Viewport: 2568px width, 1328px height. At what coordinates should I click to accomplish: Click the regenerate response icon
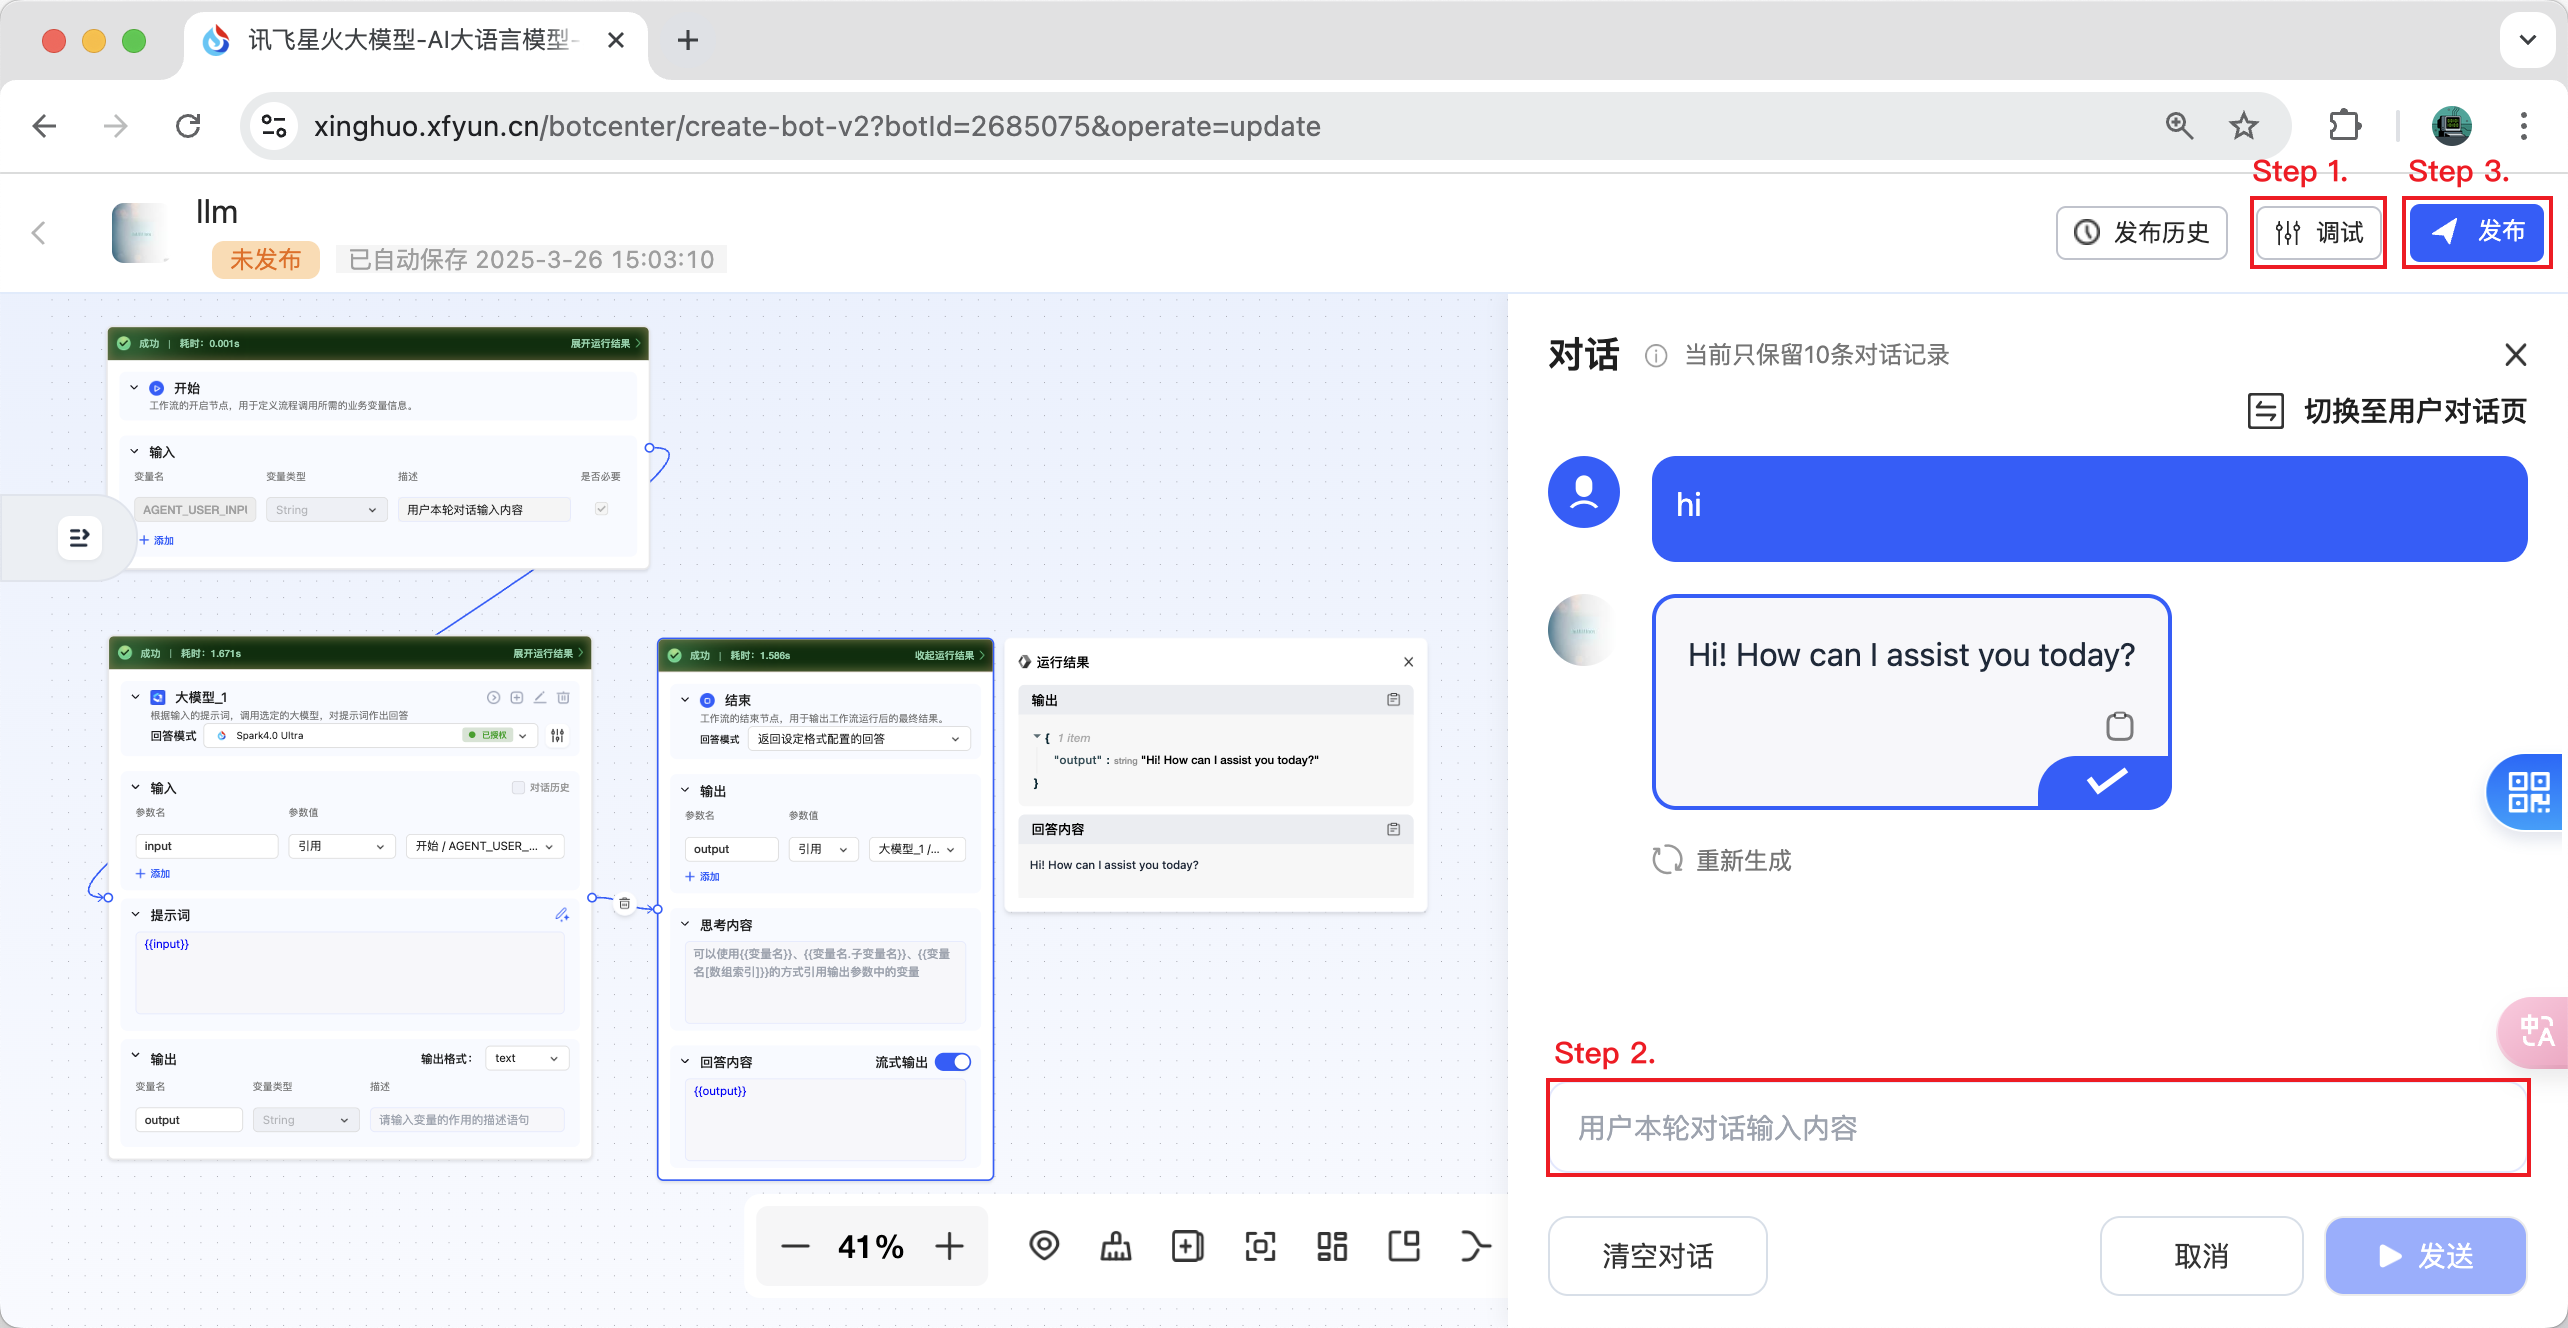pos(1667,860)
